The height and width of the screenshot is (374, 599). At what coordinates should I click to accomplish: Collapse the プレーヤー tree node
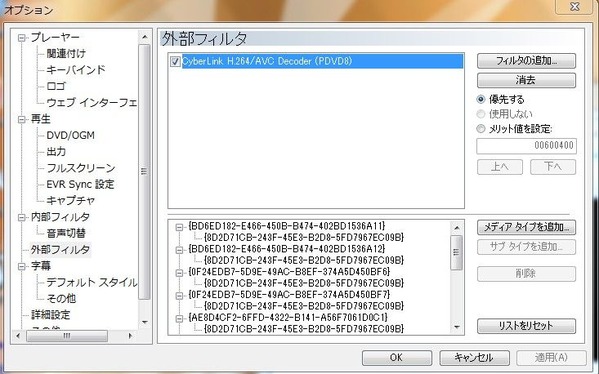pos(22,38)
